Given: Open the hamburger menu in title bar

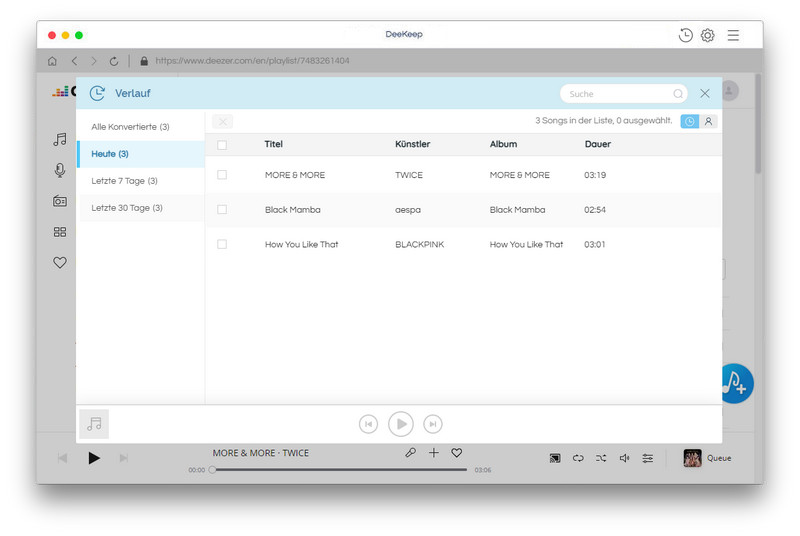Looking at the screenshot, I should [733, 35].
